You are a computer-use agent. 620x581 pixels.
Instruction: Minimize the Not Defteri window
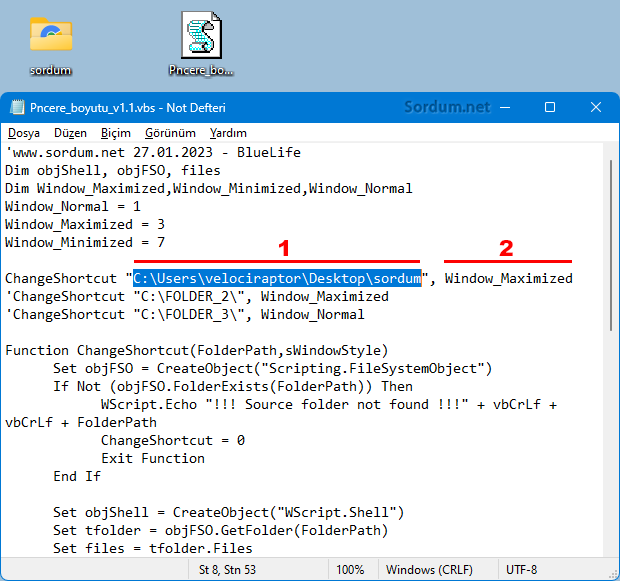point(505,107)
